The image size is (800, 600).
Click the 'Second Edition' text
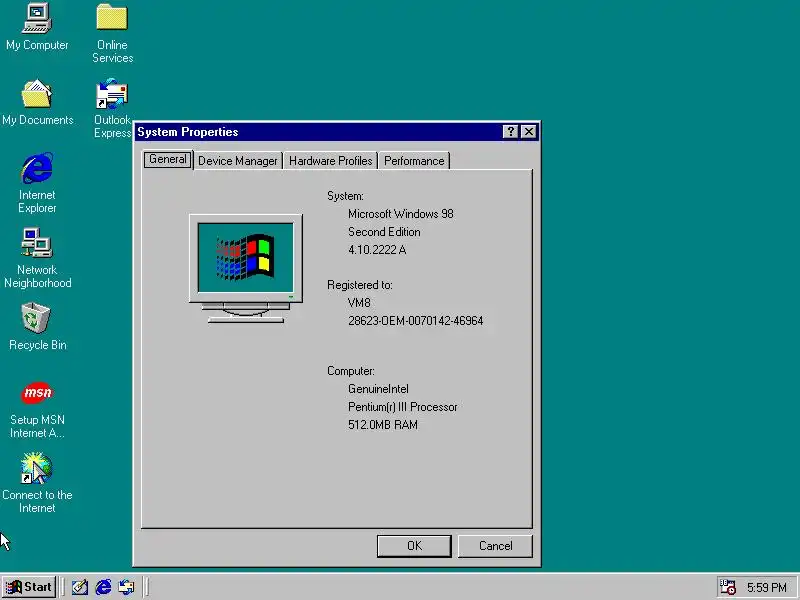(384, 232)
